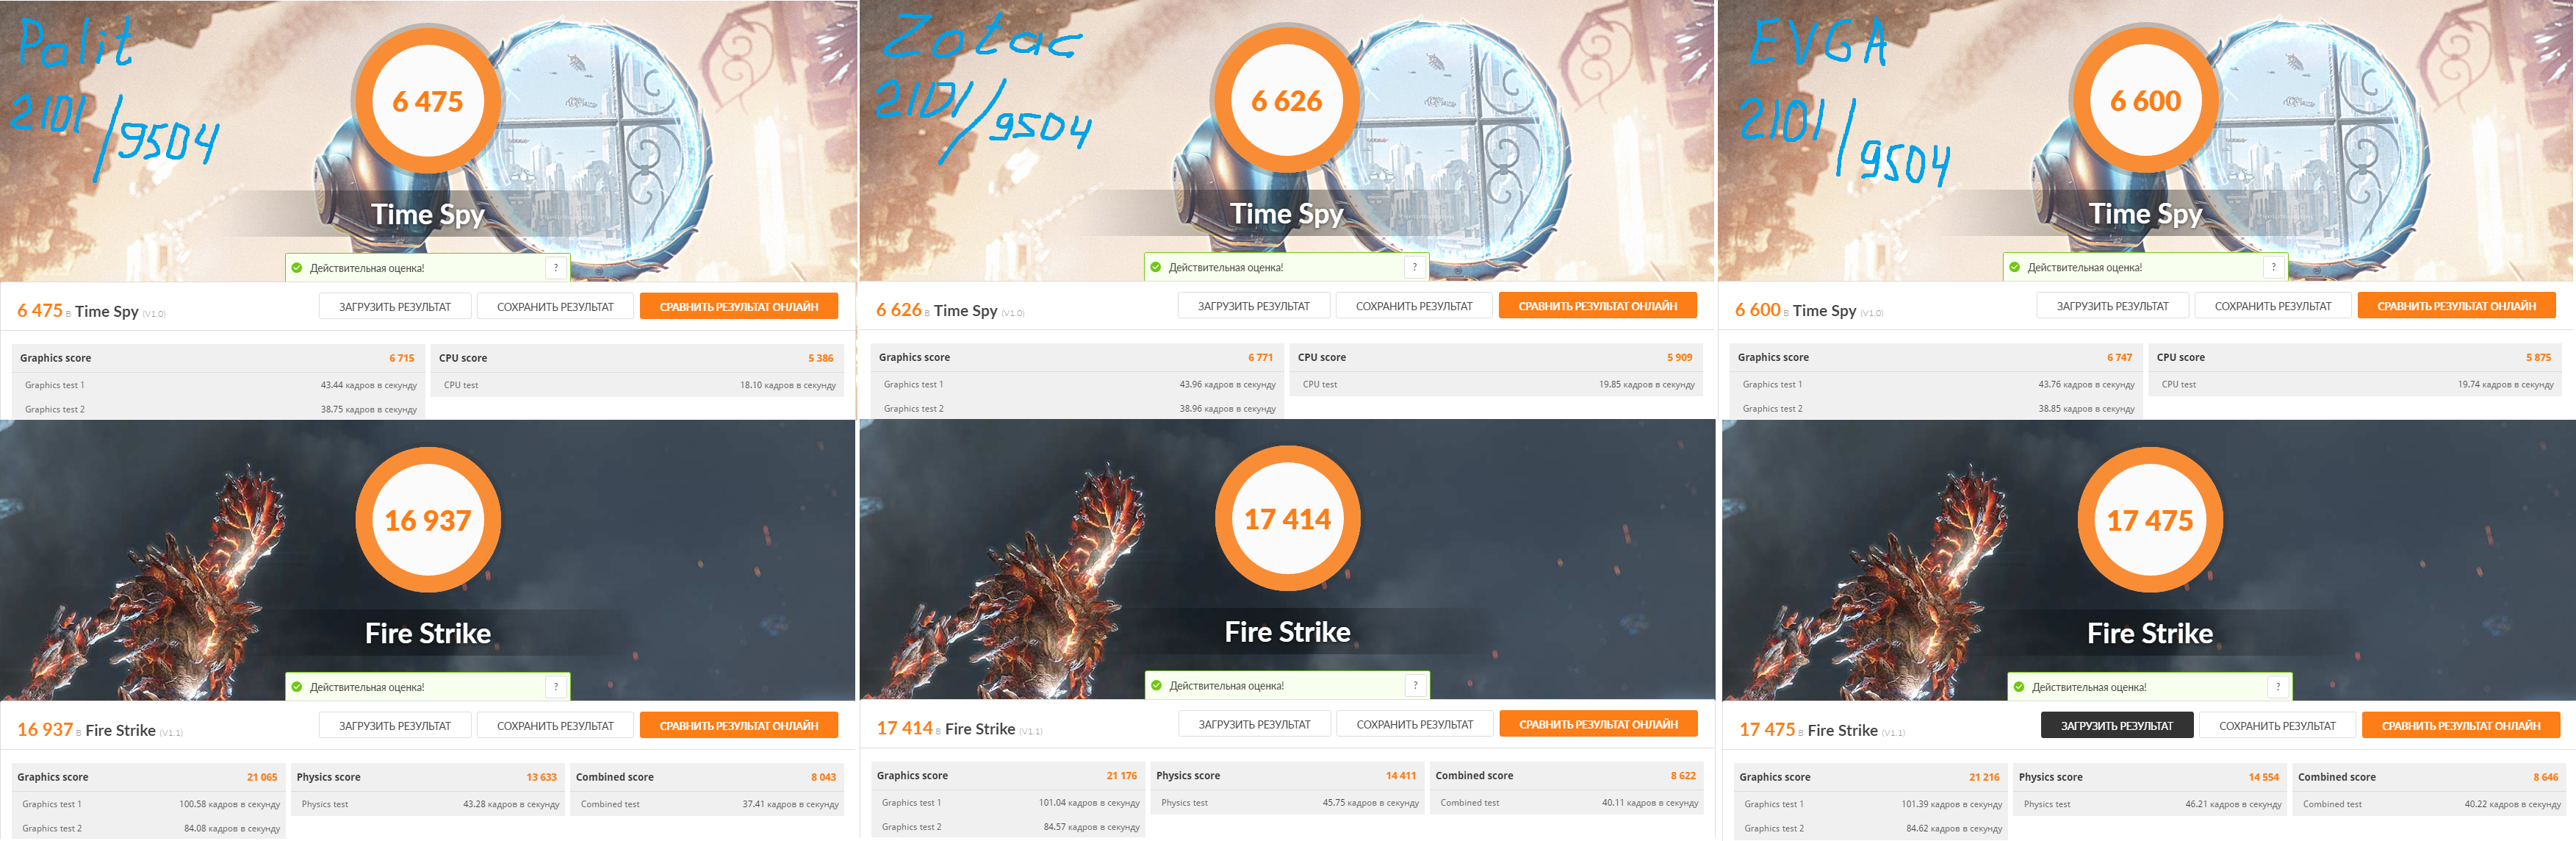This screenshot has width=2576, height=841.
Task: Click the help question mark in EVGA Time Spy validity bar
Action: pos(2273,267)
